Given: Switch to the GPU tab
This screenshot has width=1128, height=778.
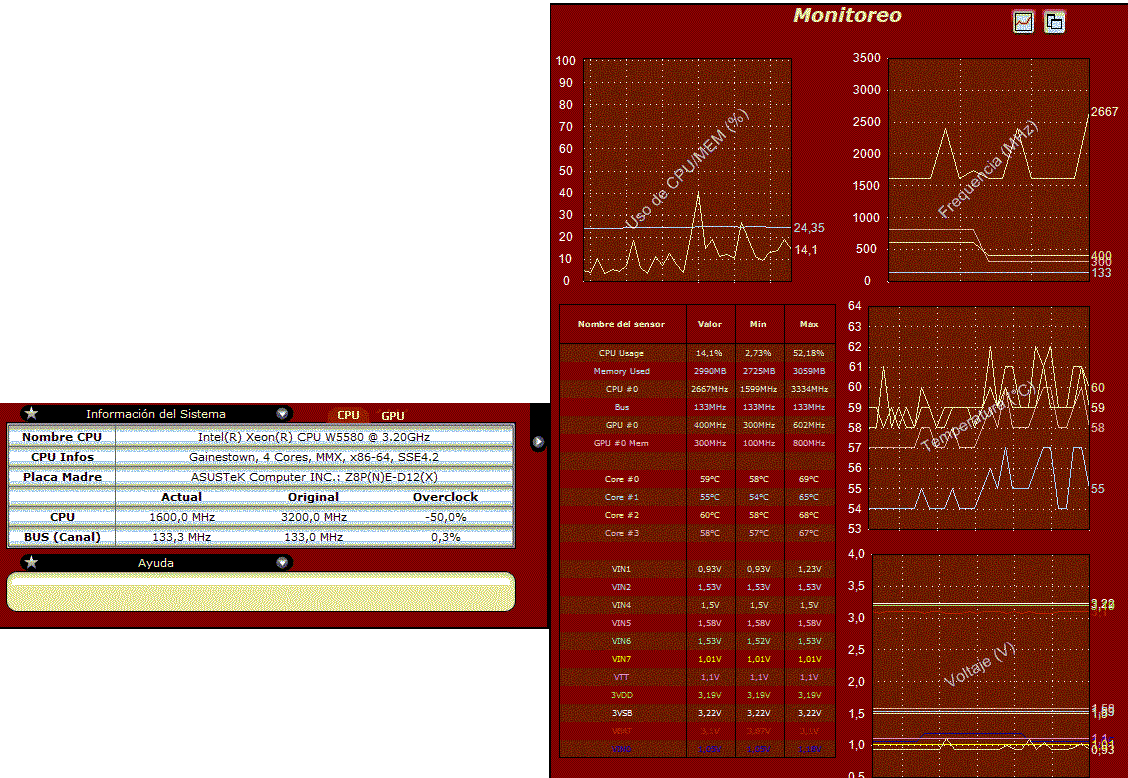Looking at the screenshot, I should 393,415.
